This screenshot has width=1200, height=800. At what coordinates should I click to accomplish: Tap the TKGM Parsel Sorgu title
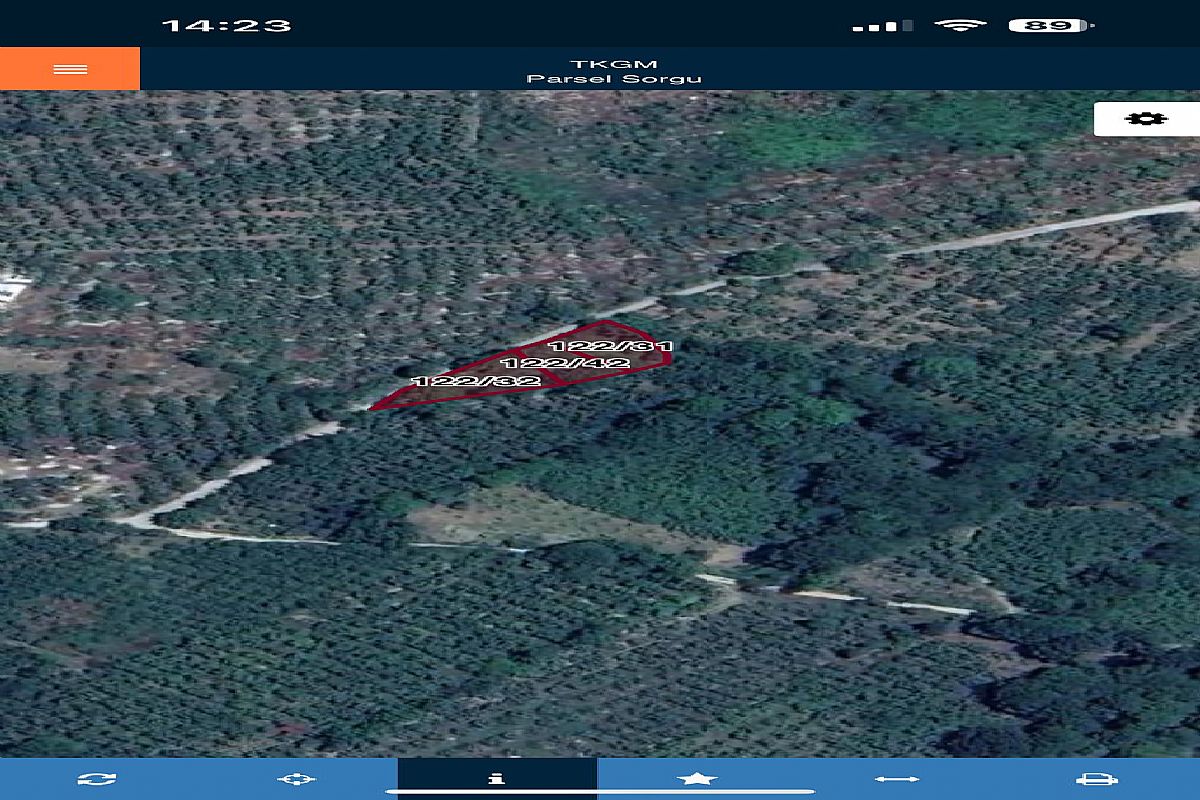614,71
